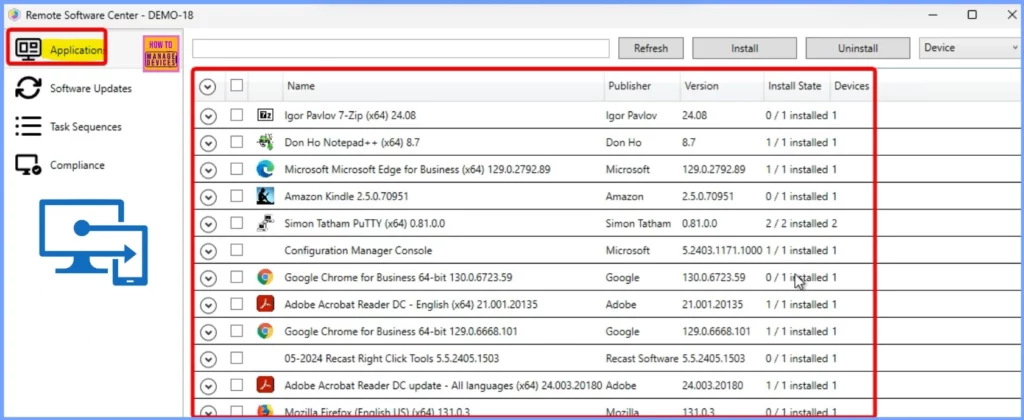Expand the Configuration Manager Console row
This screenshot has width=1024, height=420.
(x=208, y=251)
